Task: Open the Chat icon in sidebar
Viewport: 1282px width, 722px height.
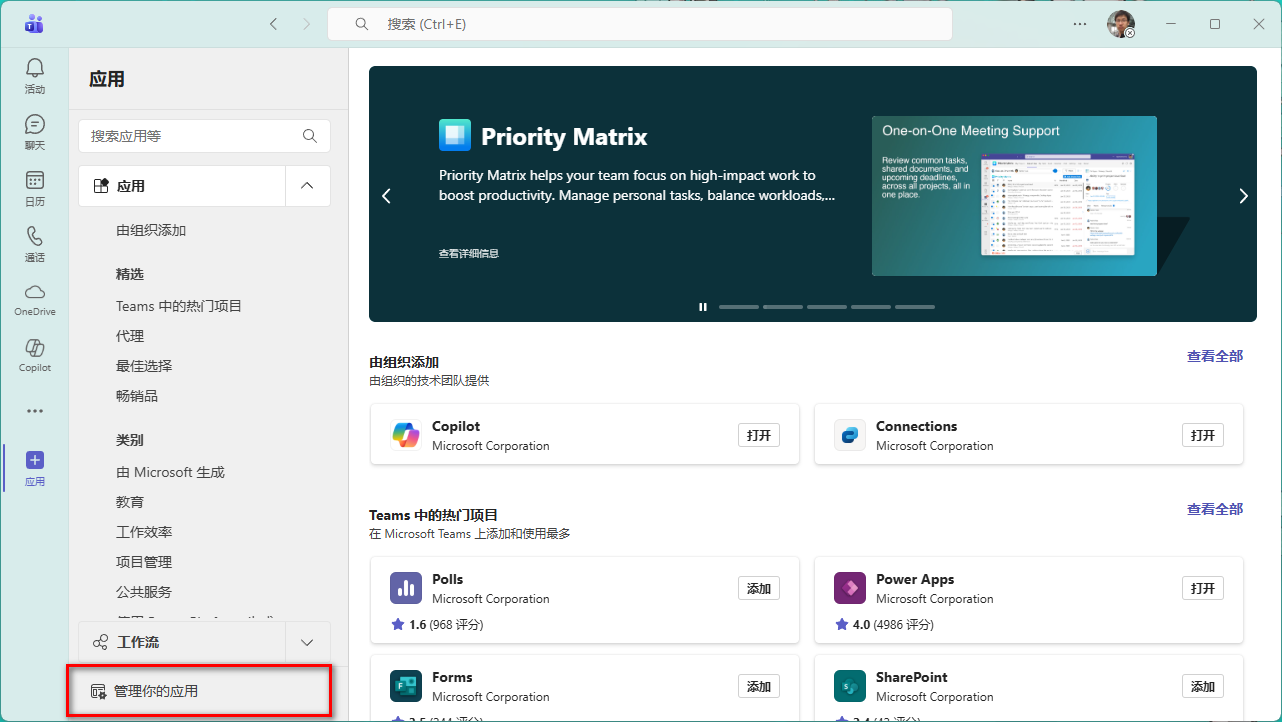Action: 35,124
